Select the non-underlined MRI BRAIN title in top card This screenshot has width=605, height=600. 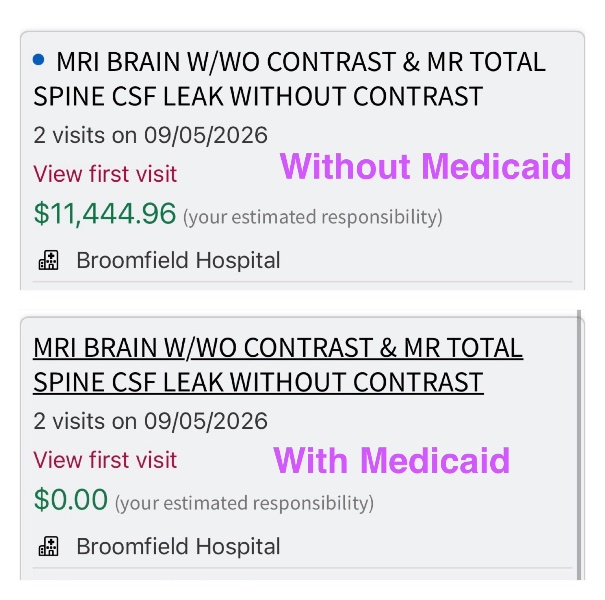tap(289, 79)
